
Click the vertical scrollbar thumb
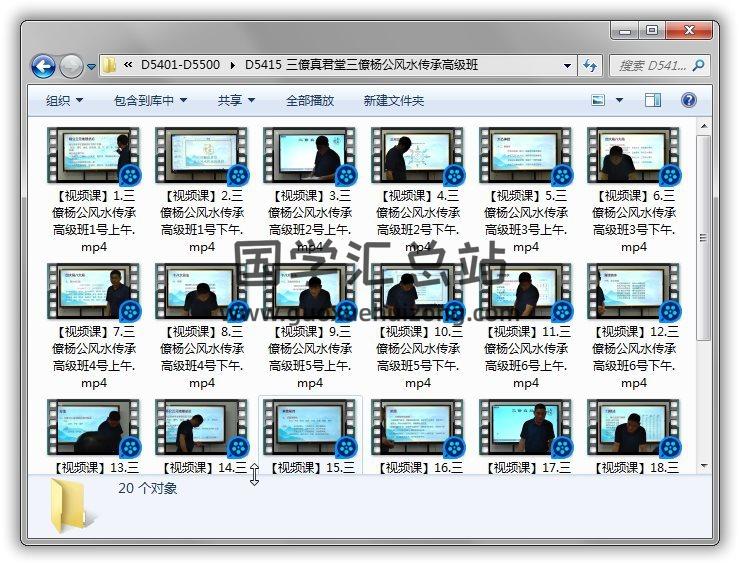703,240
